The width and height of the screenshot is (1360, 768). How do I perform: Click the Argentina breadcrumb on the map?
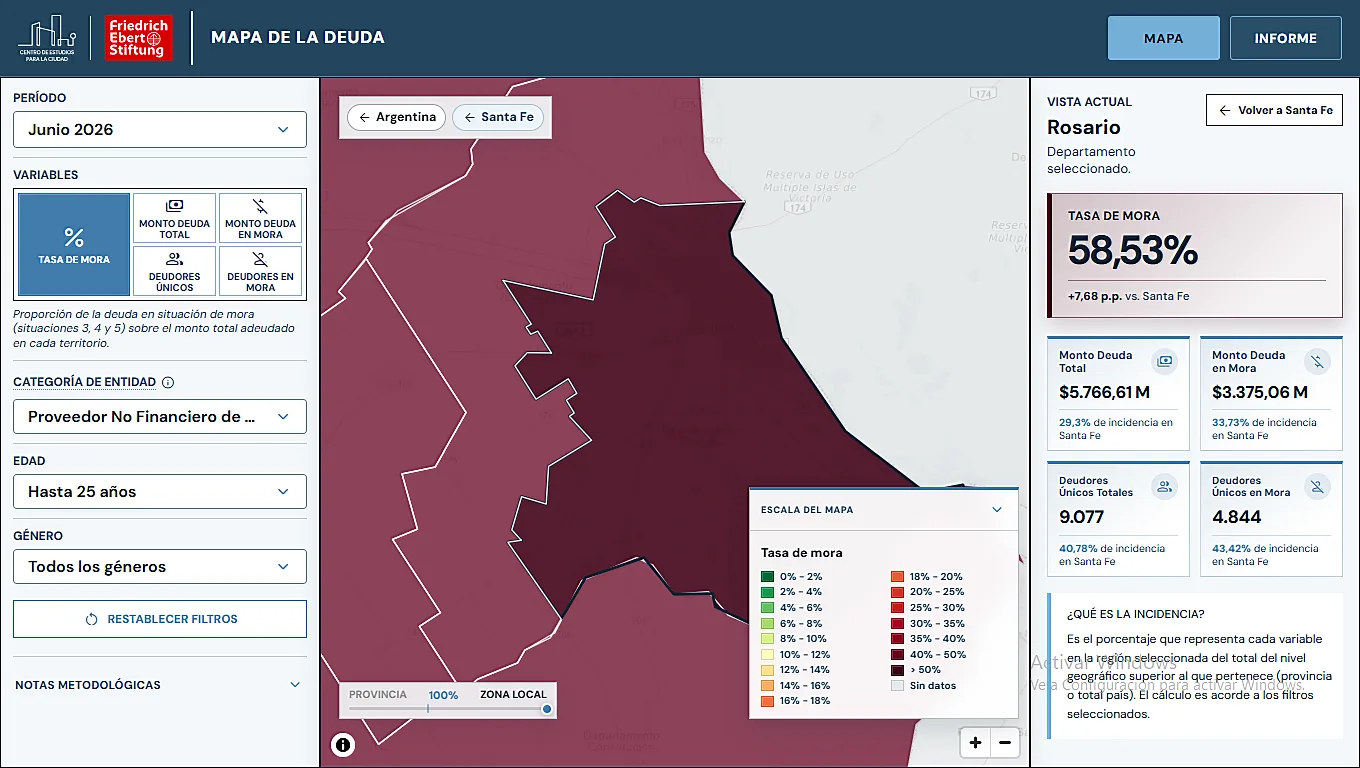coord(397,117)
